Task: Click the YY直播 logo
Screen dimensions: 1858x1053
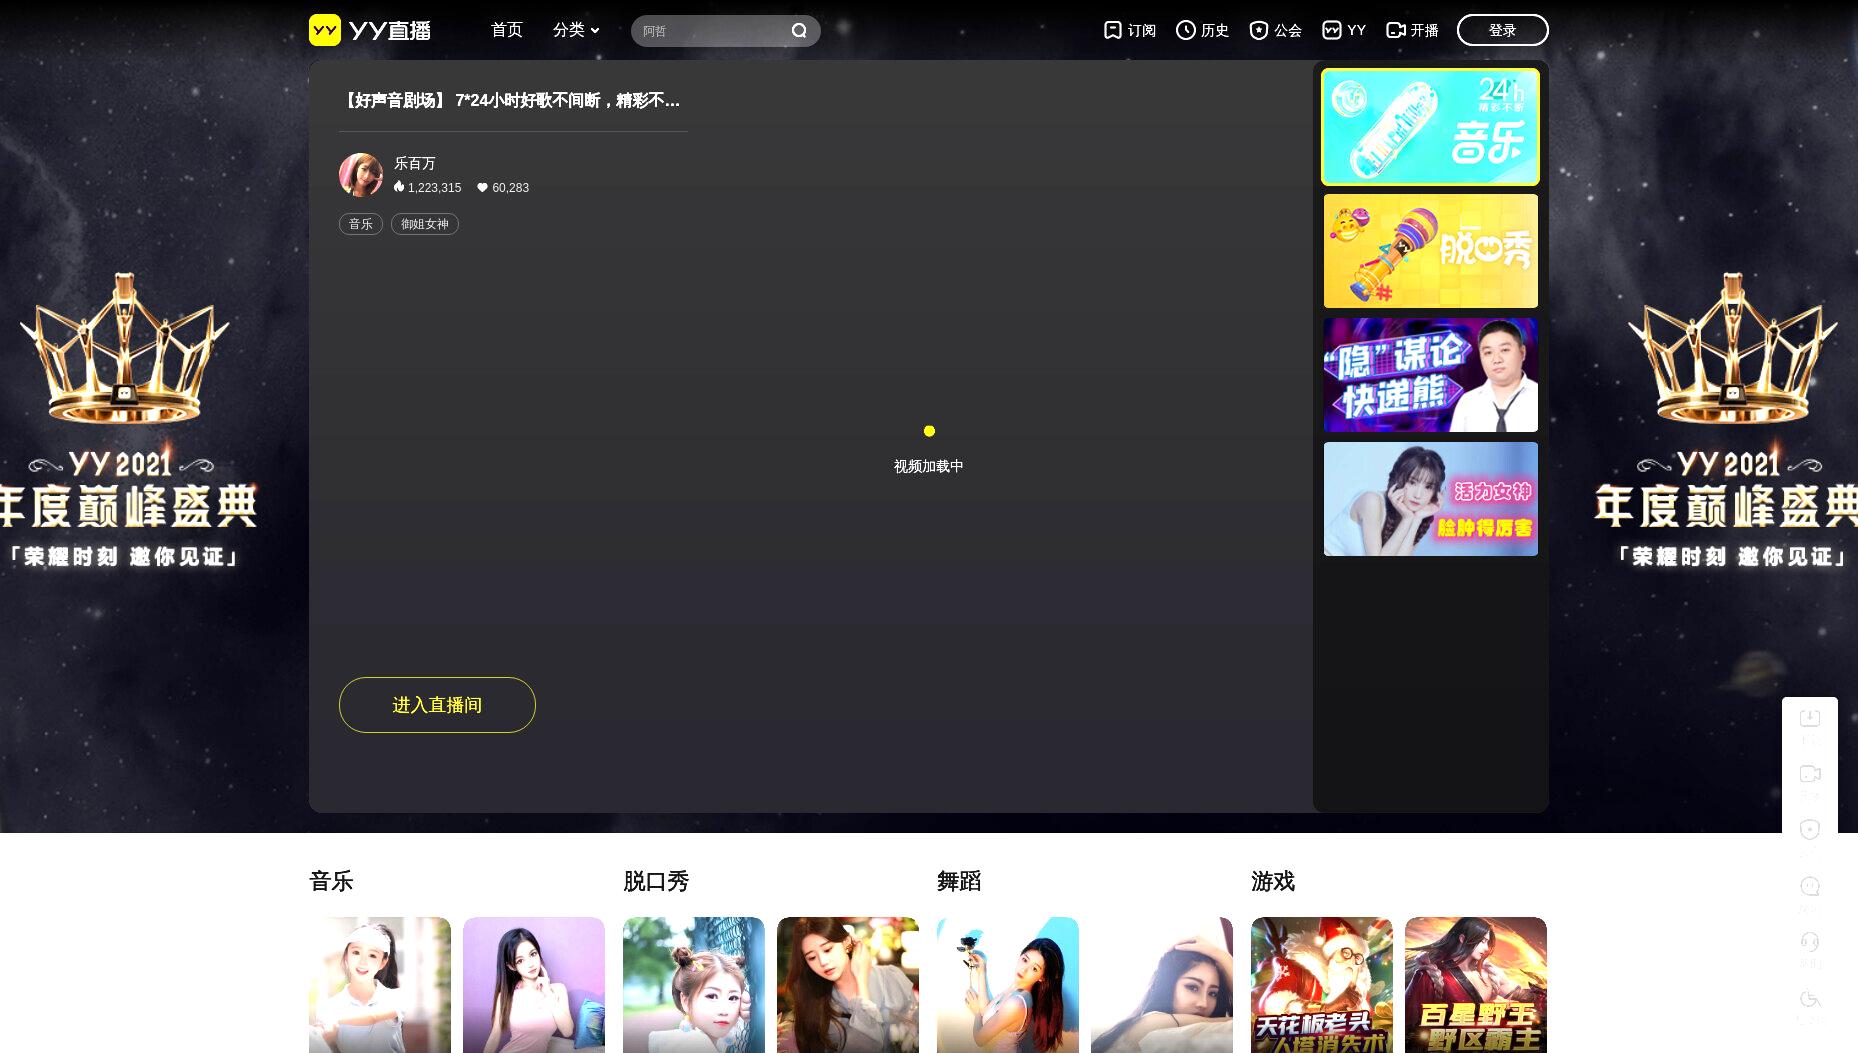Action: [370, 30]
